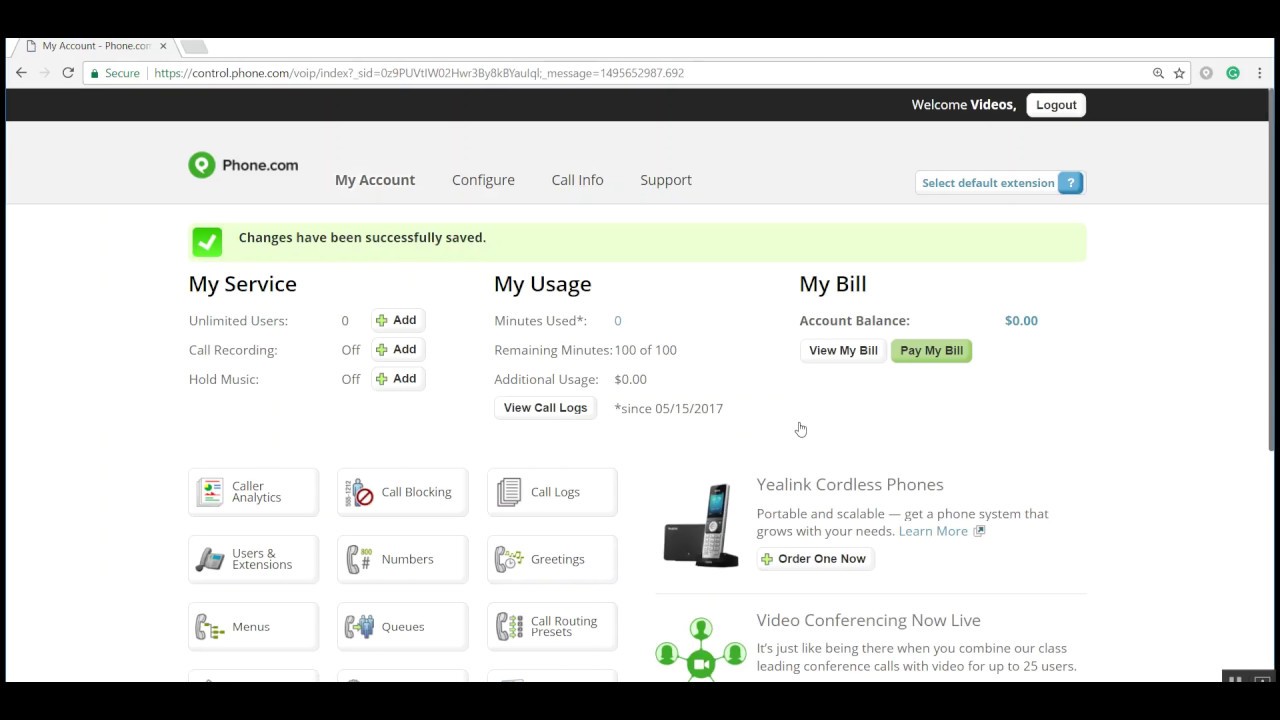Click the Minutes Used value 0
Image resolution: width=1280 pixels, height=720 pixels.
(x=617, y=321)
